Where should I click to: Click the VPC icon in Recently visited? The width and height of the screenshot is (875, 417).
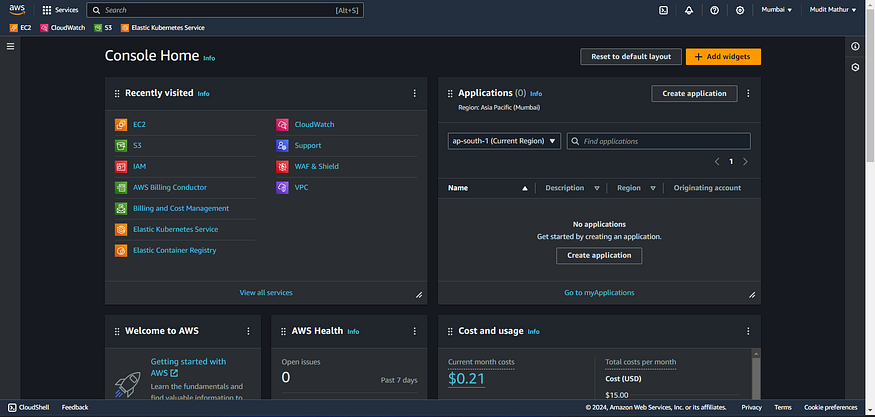(282, 188)
